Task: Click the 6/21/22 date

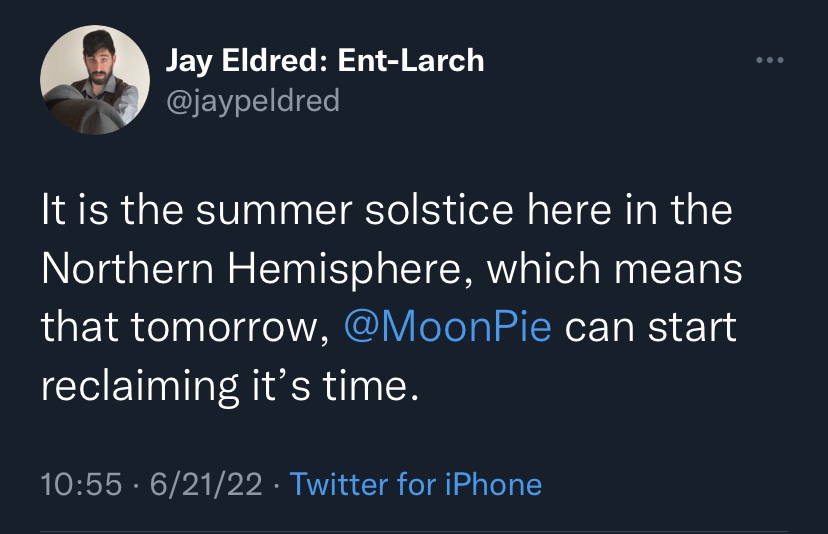Action: (x=204, y=486)
